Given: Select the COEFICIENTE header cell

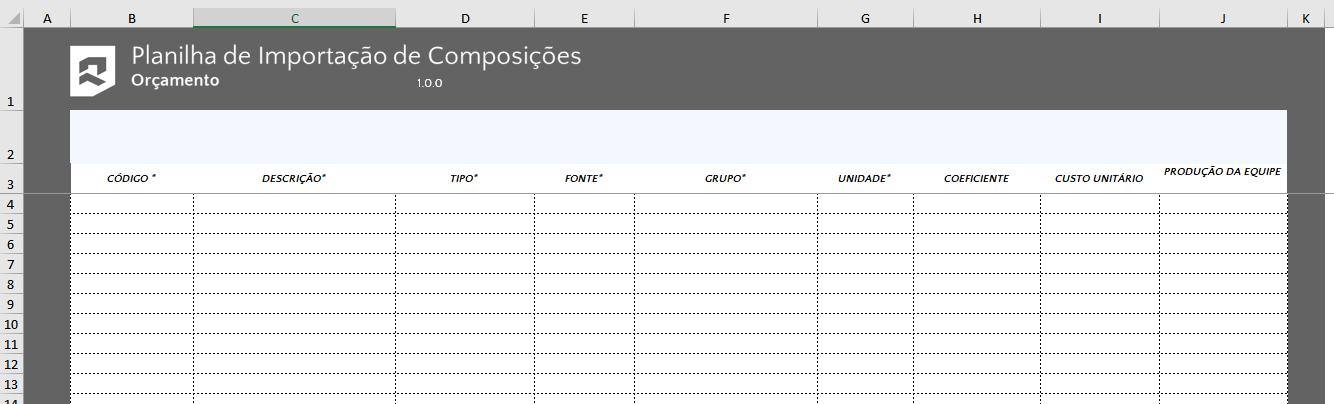Looking at the screenshot, I should pos(976,178).
